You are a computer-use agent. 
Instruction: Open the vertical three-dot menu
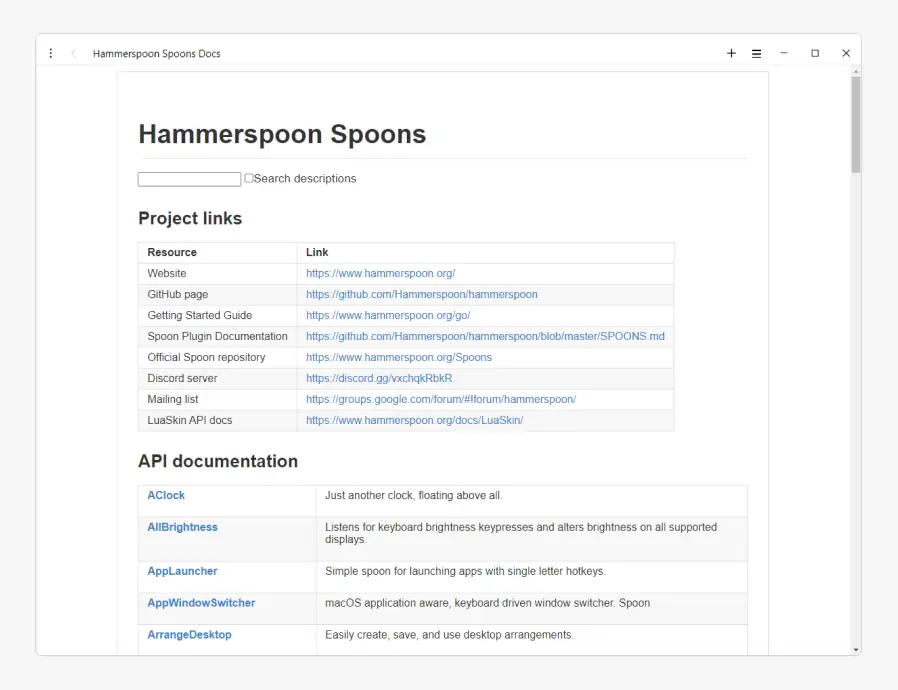pos(51,53)
